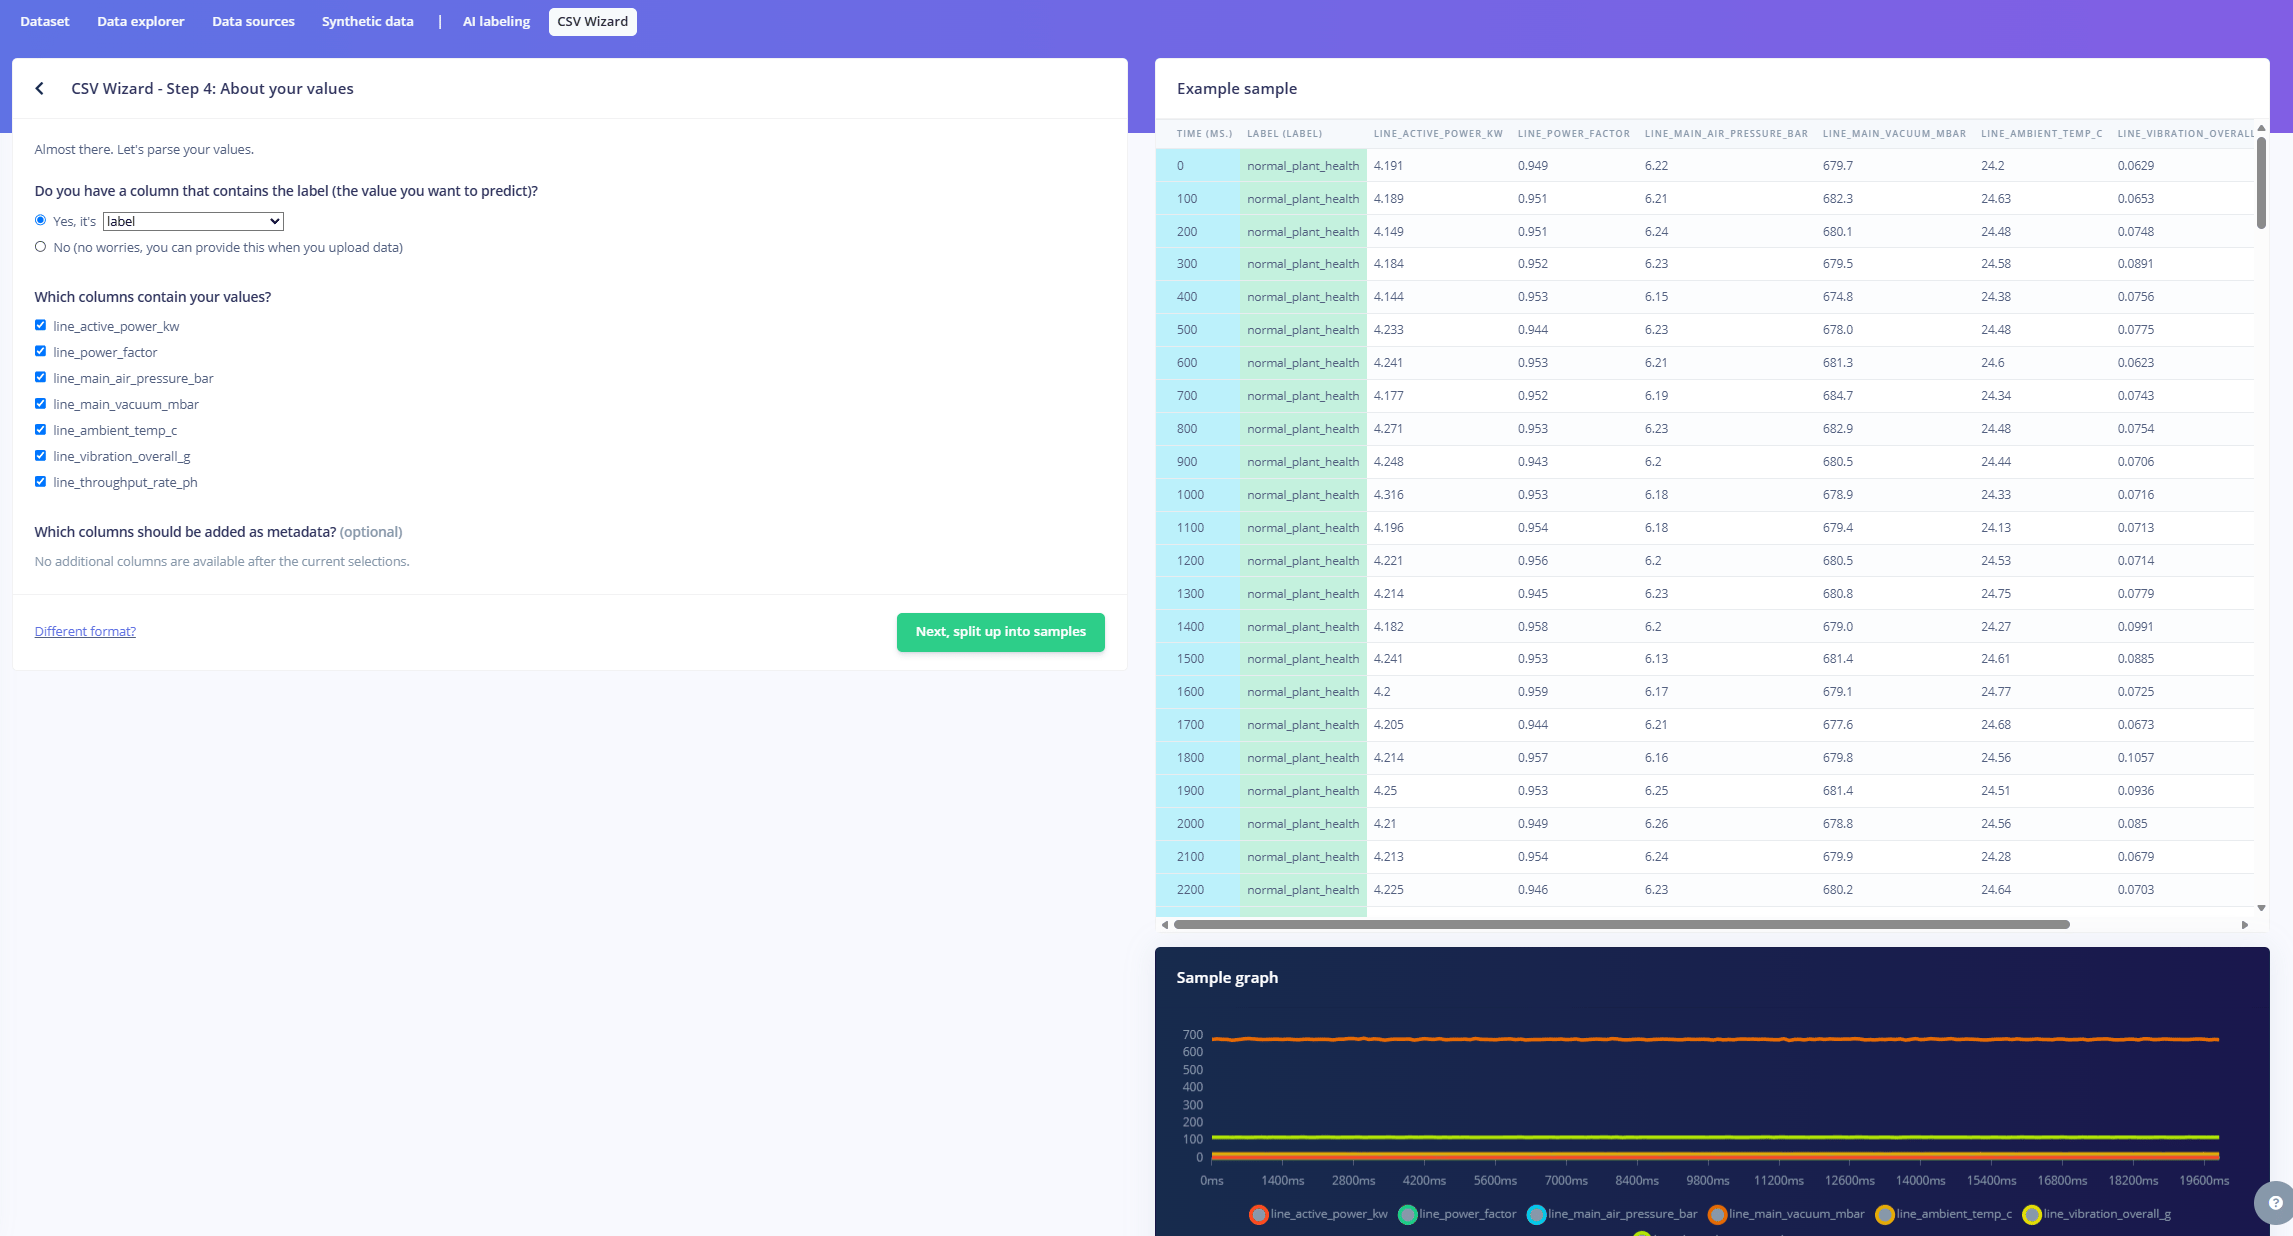
Task: Select the 'Yes, it's' label radio button
Action: 41,220
